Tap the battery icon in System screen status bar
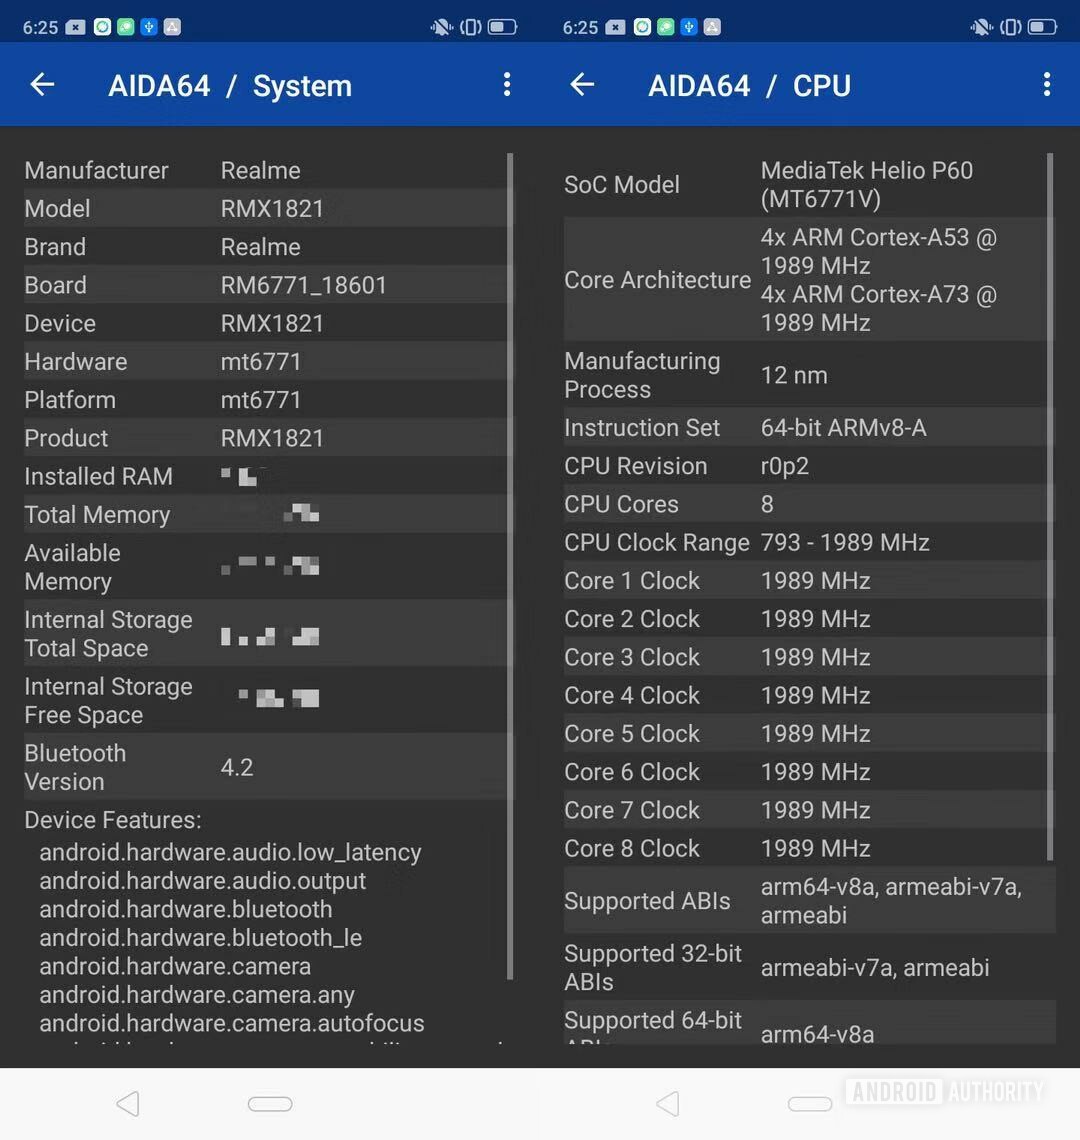1080x1140 pixels. coord(502,27)
